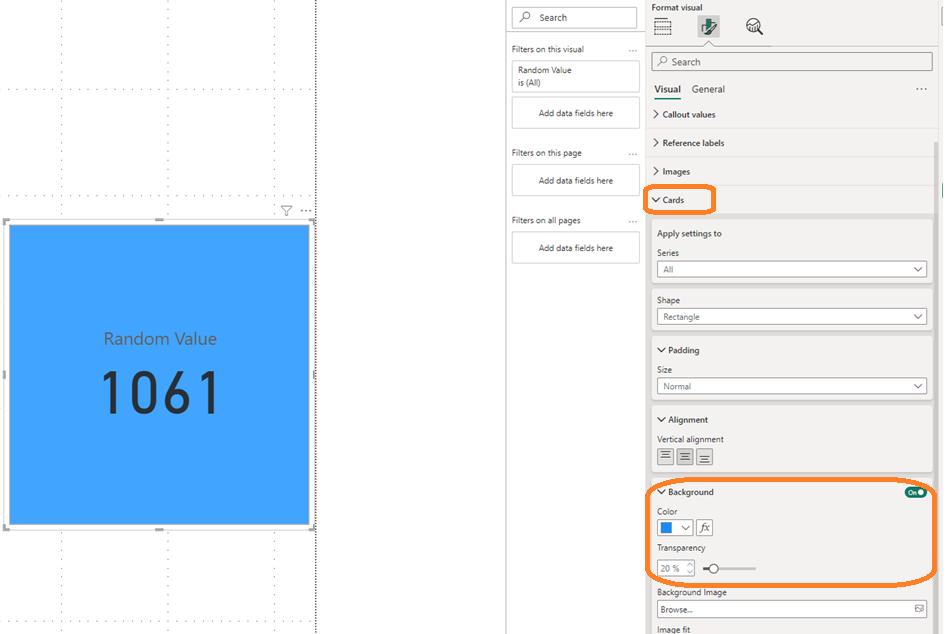This screenshot has width=949, height=634.
Task: Click the filter funnel icon above the card
Action: click(286, 211)
